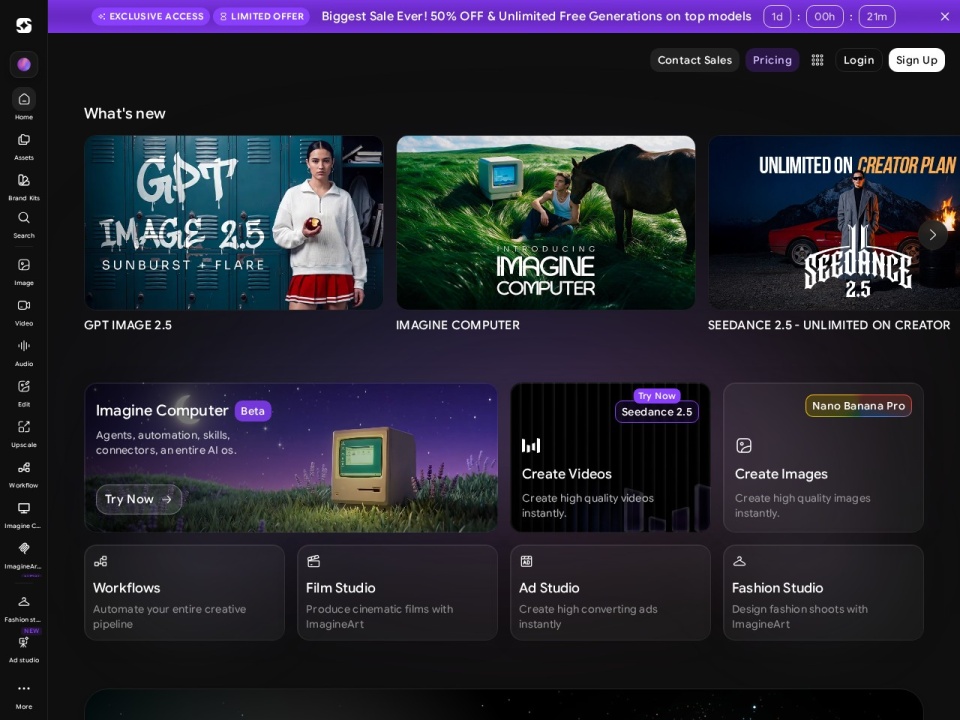Open Imagine Computer announcement thumbnail
960x720 pixels.
pyautogui.click(x=546, y=222)
